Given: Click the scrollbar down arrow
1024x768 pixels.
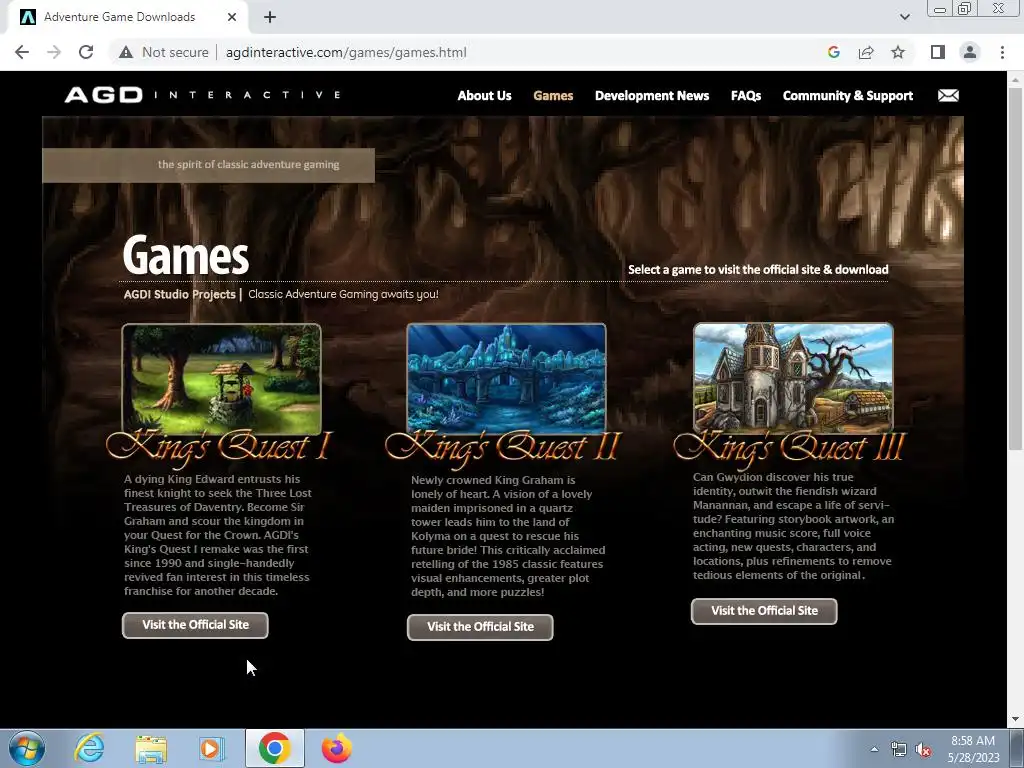Looking at the screenshot, I should tap(1015, 719).
